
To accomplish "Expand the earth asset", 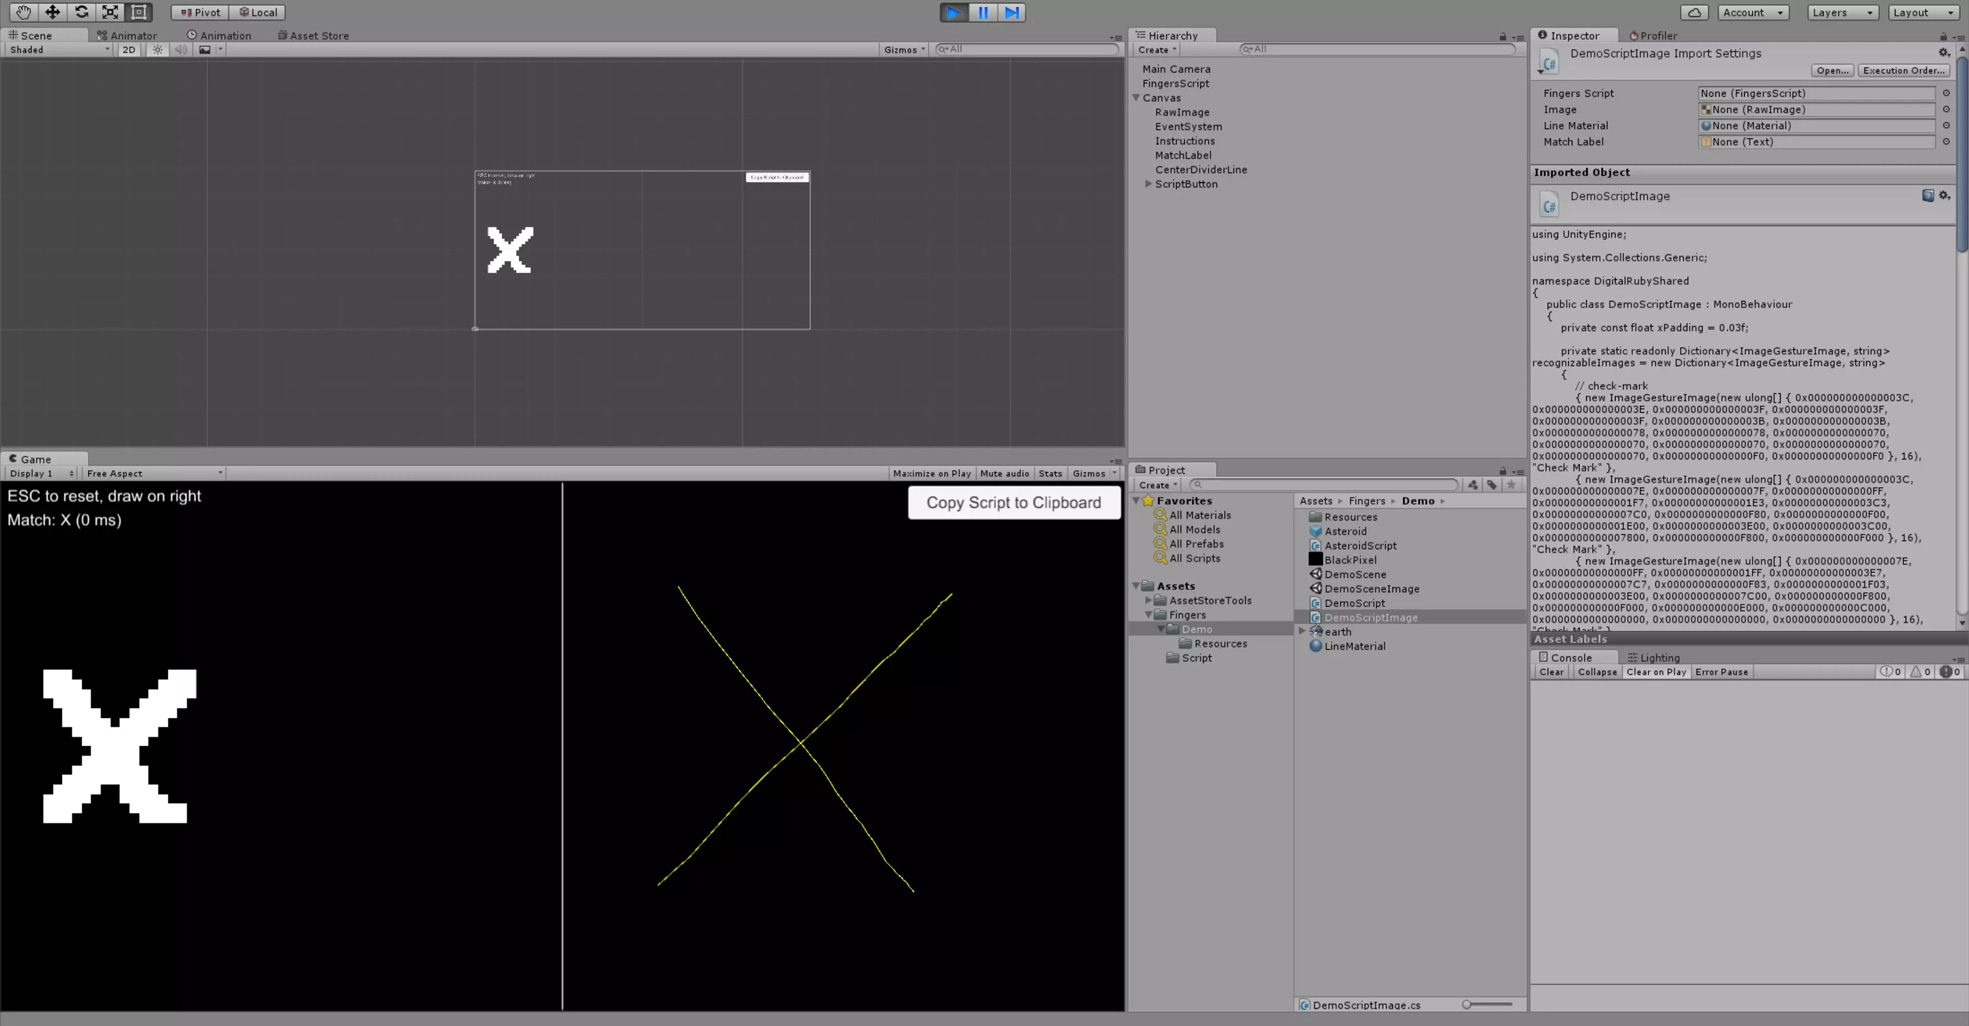I will 1302,631.
